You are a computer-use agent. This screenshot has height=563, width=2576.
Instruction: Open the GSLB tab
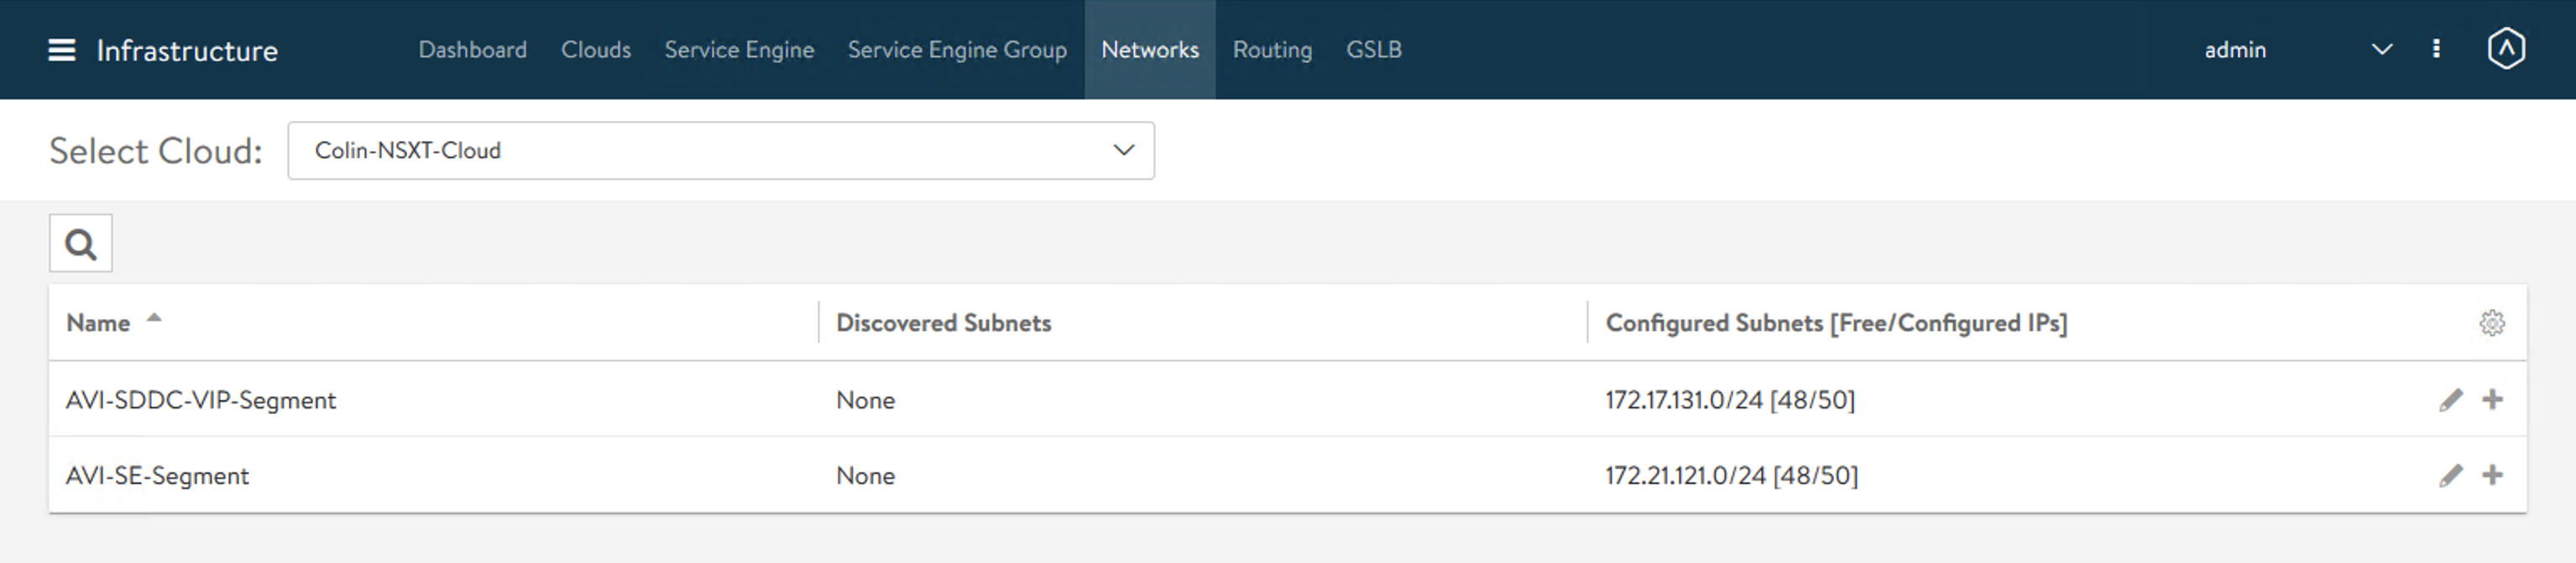pyautogui.click(x=1374, y=50)
